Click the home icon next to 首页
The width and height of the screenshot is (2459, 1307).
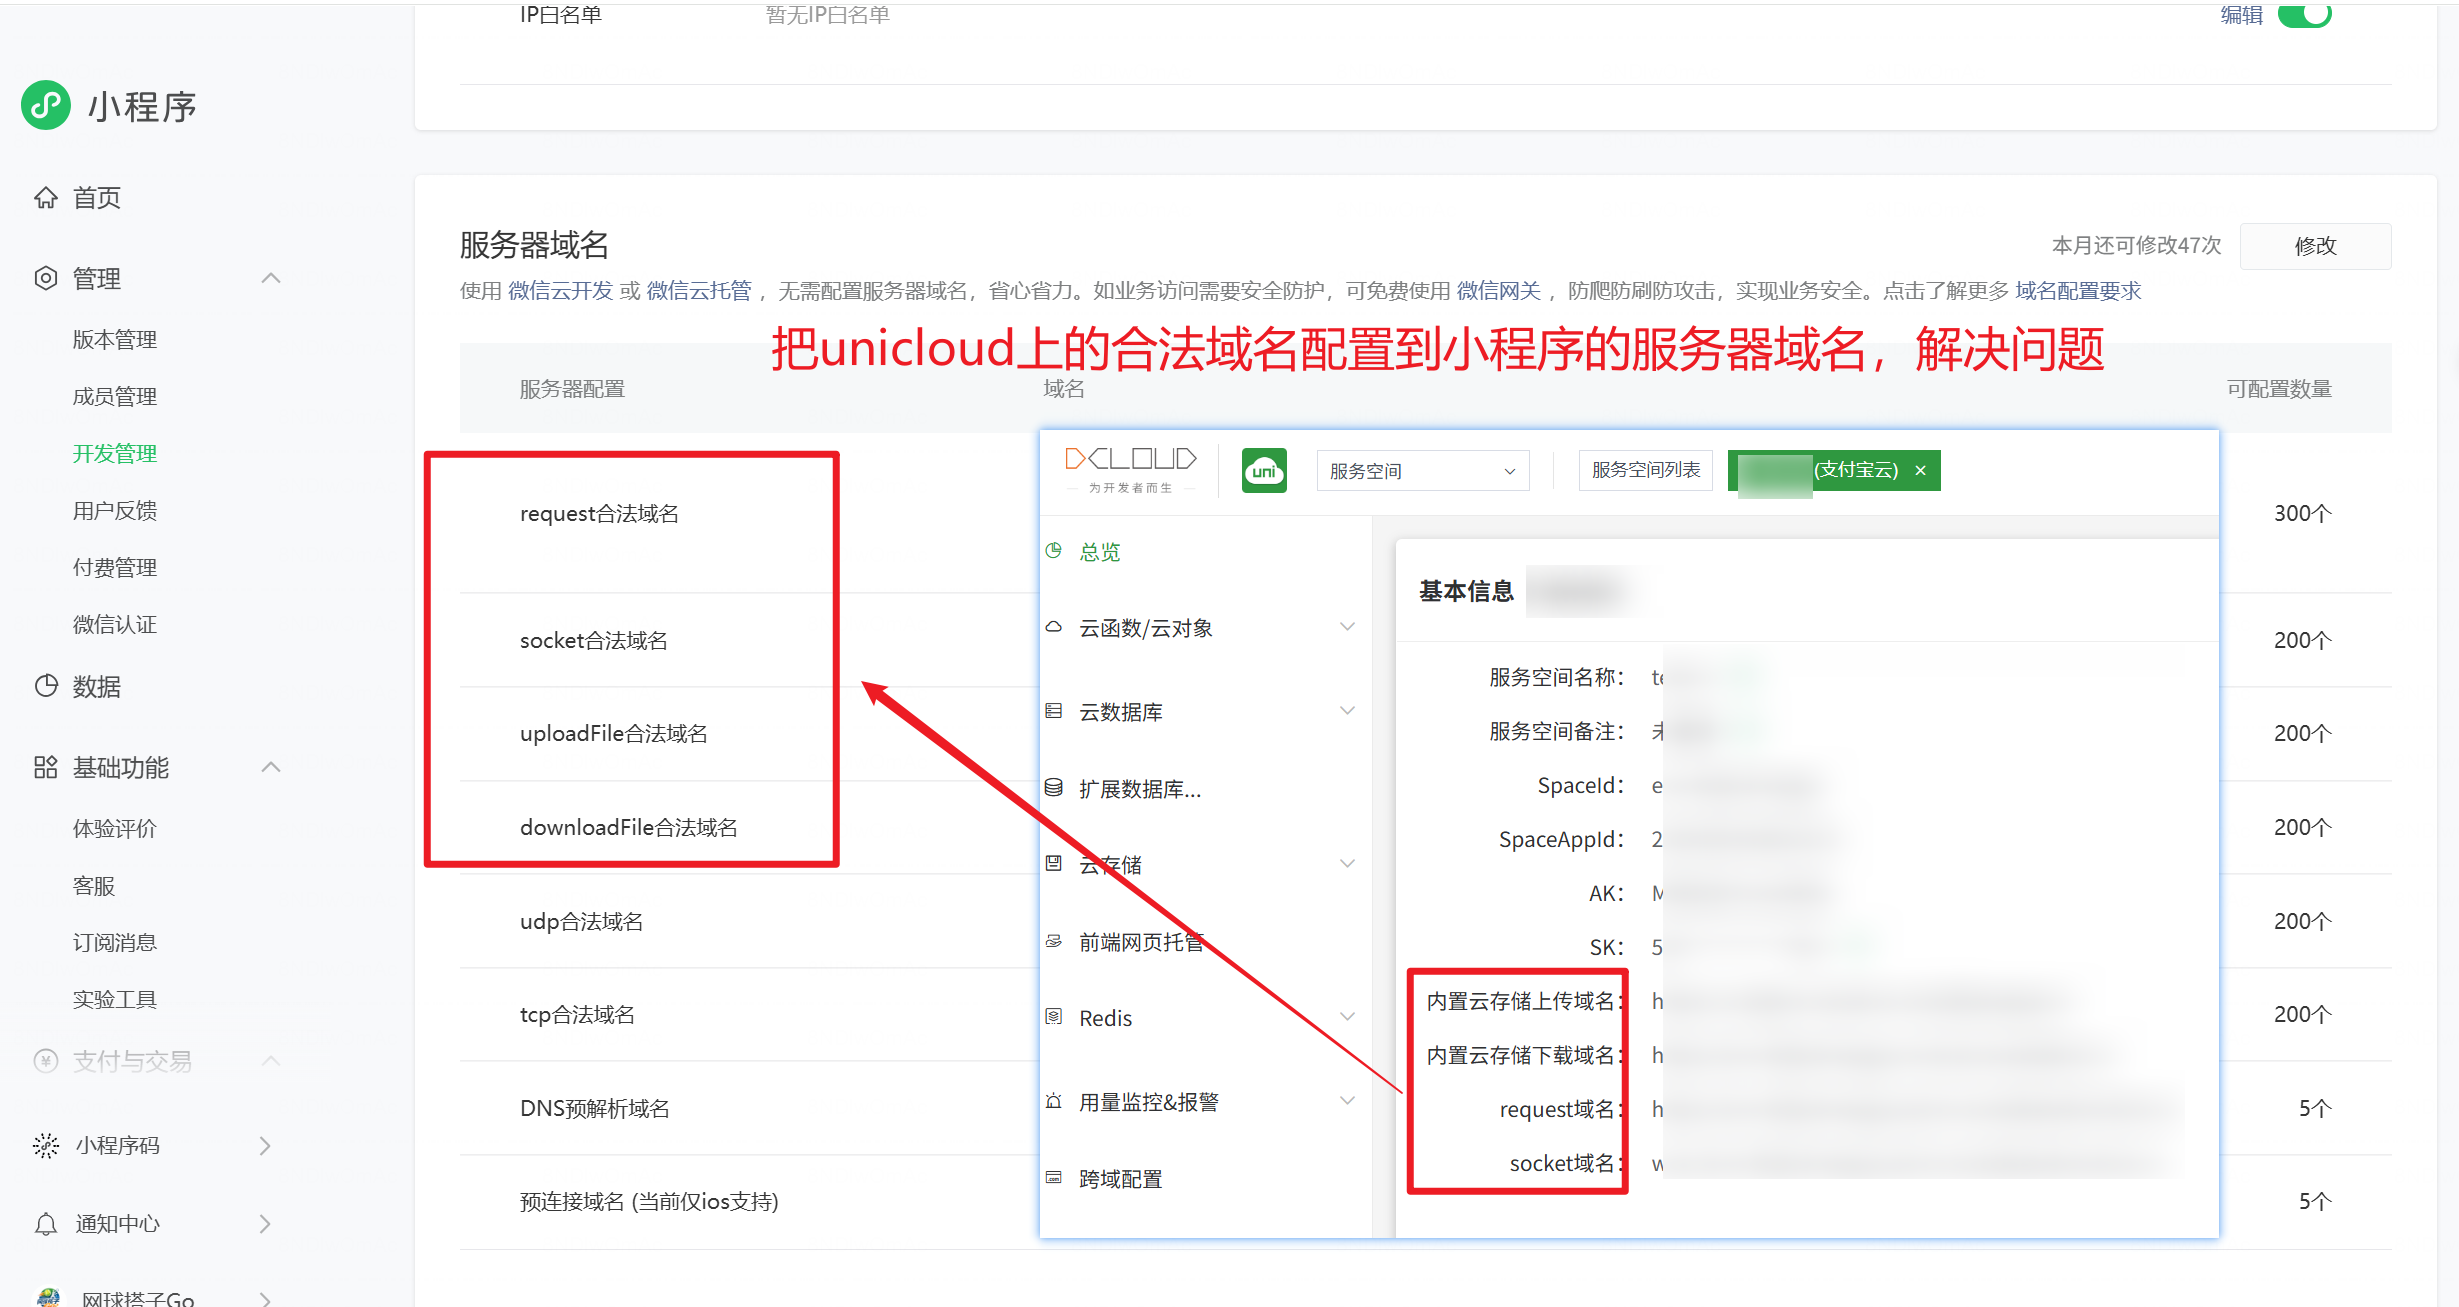46,198
